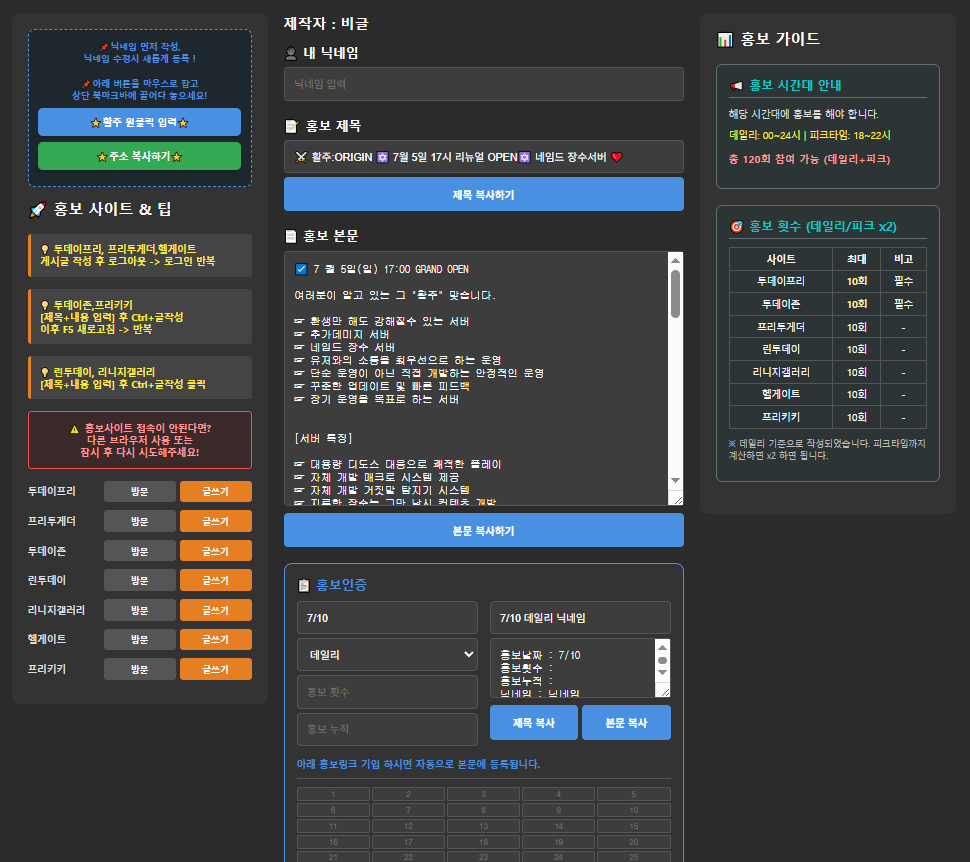
Task: Click the document icon beside 홍보 본문
Action: (291, 236)
